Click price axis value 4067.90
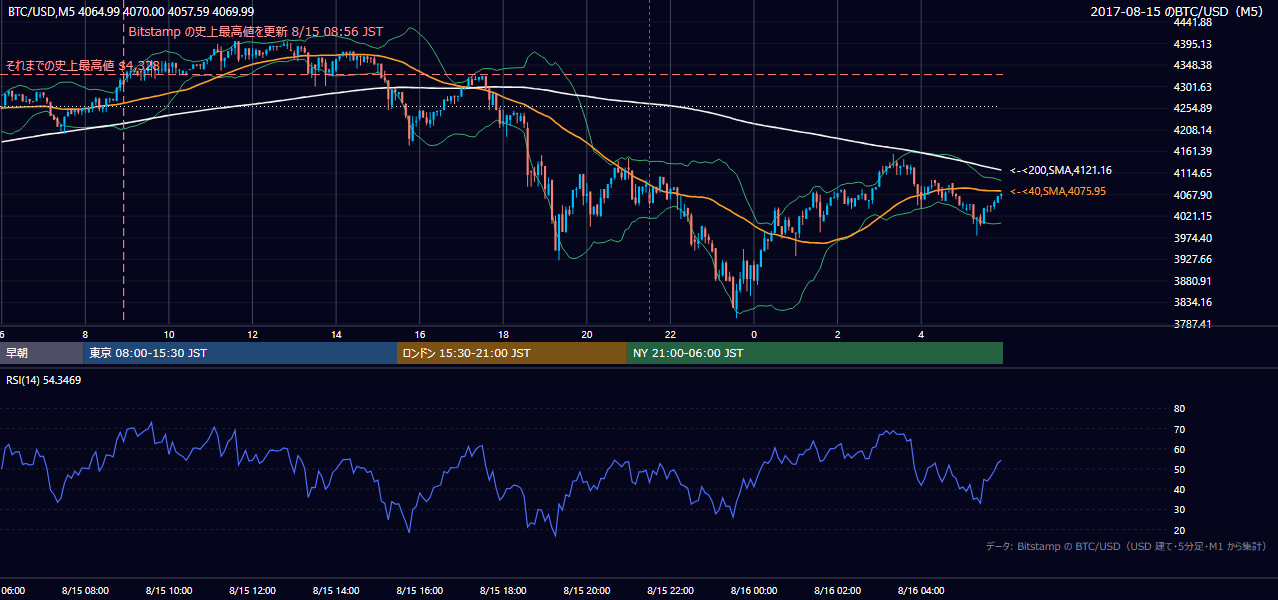 tap(1193, 195)
